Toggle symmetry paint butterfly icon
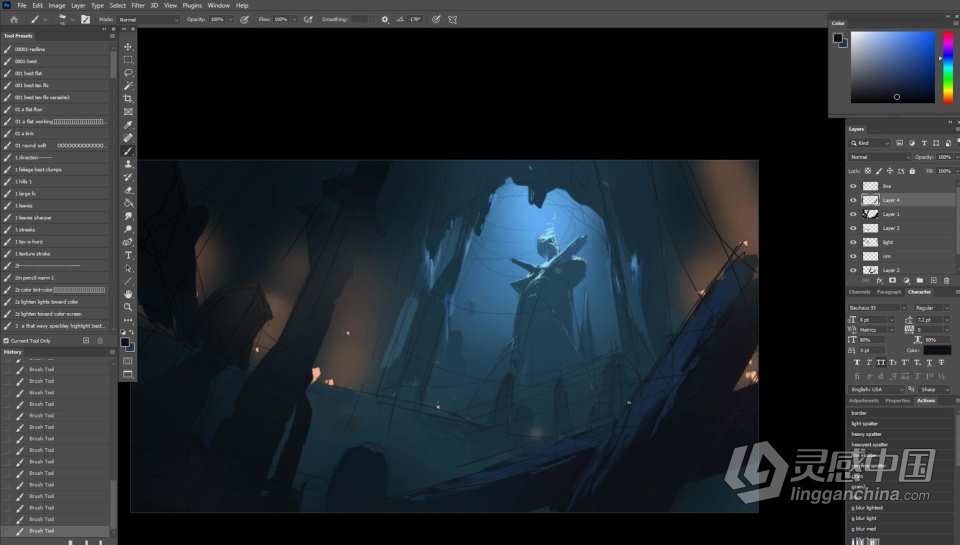960x545 pixels. (452, 20)
